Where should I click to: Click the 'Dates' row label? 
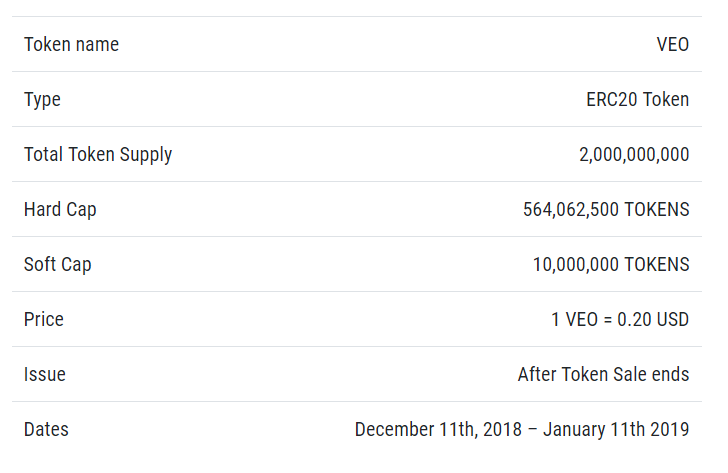pyautogui.click(x=46, y=430)
